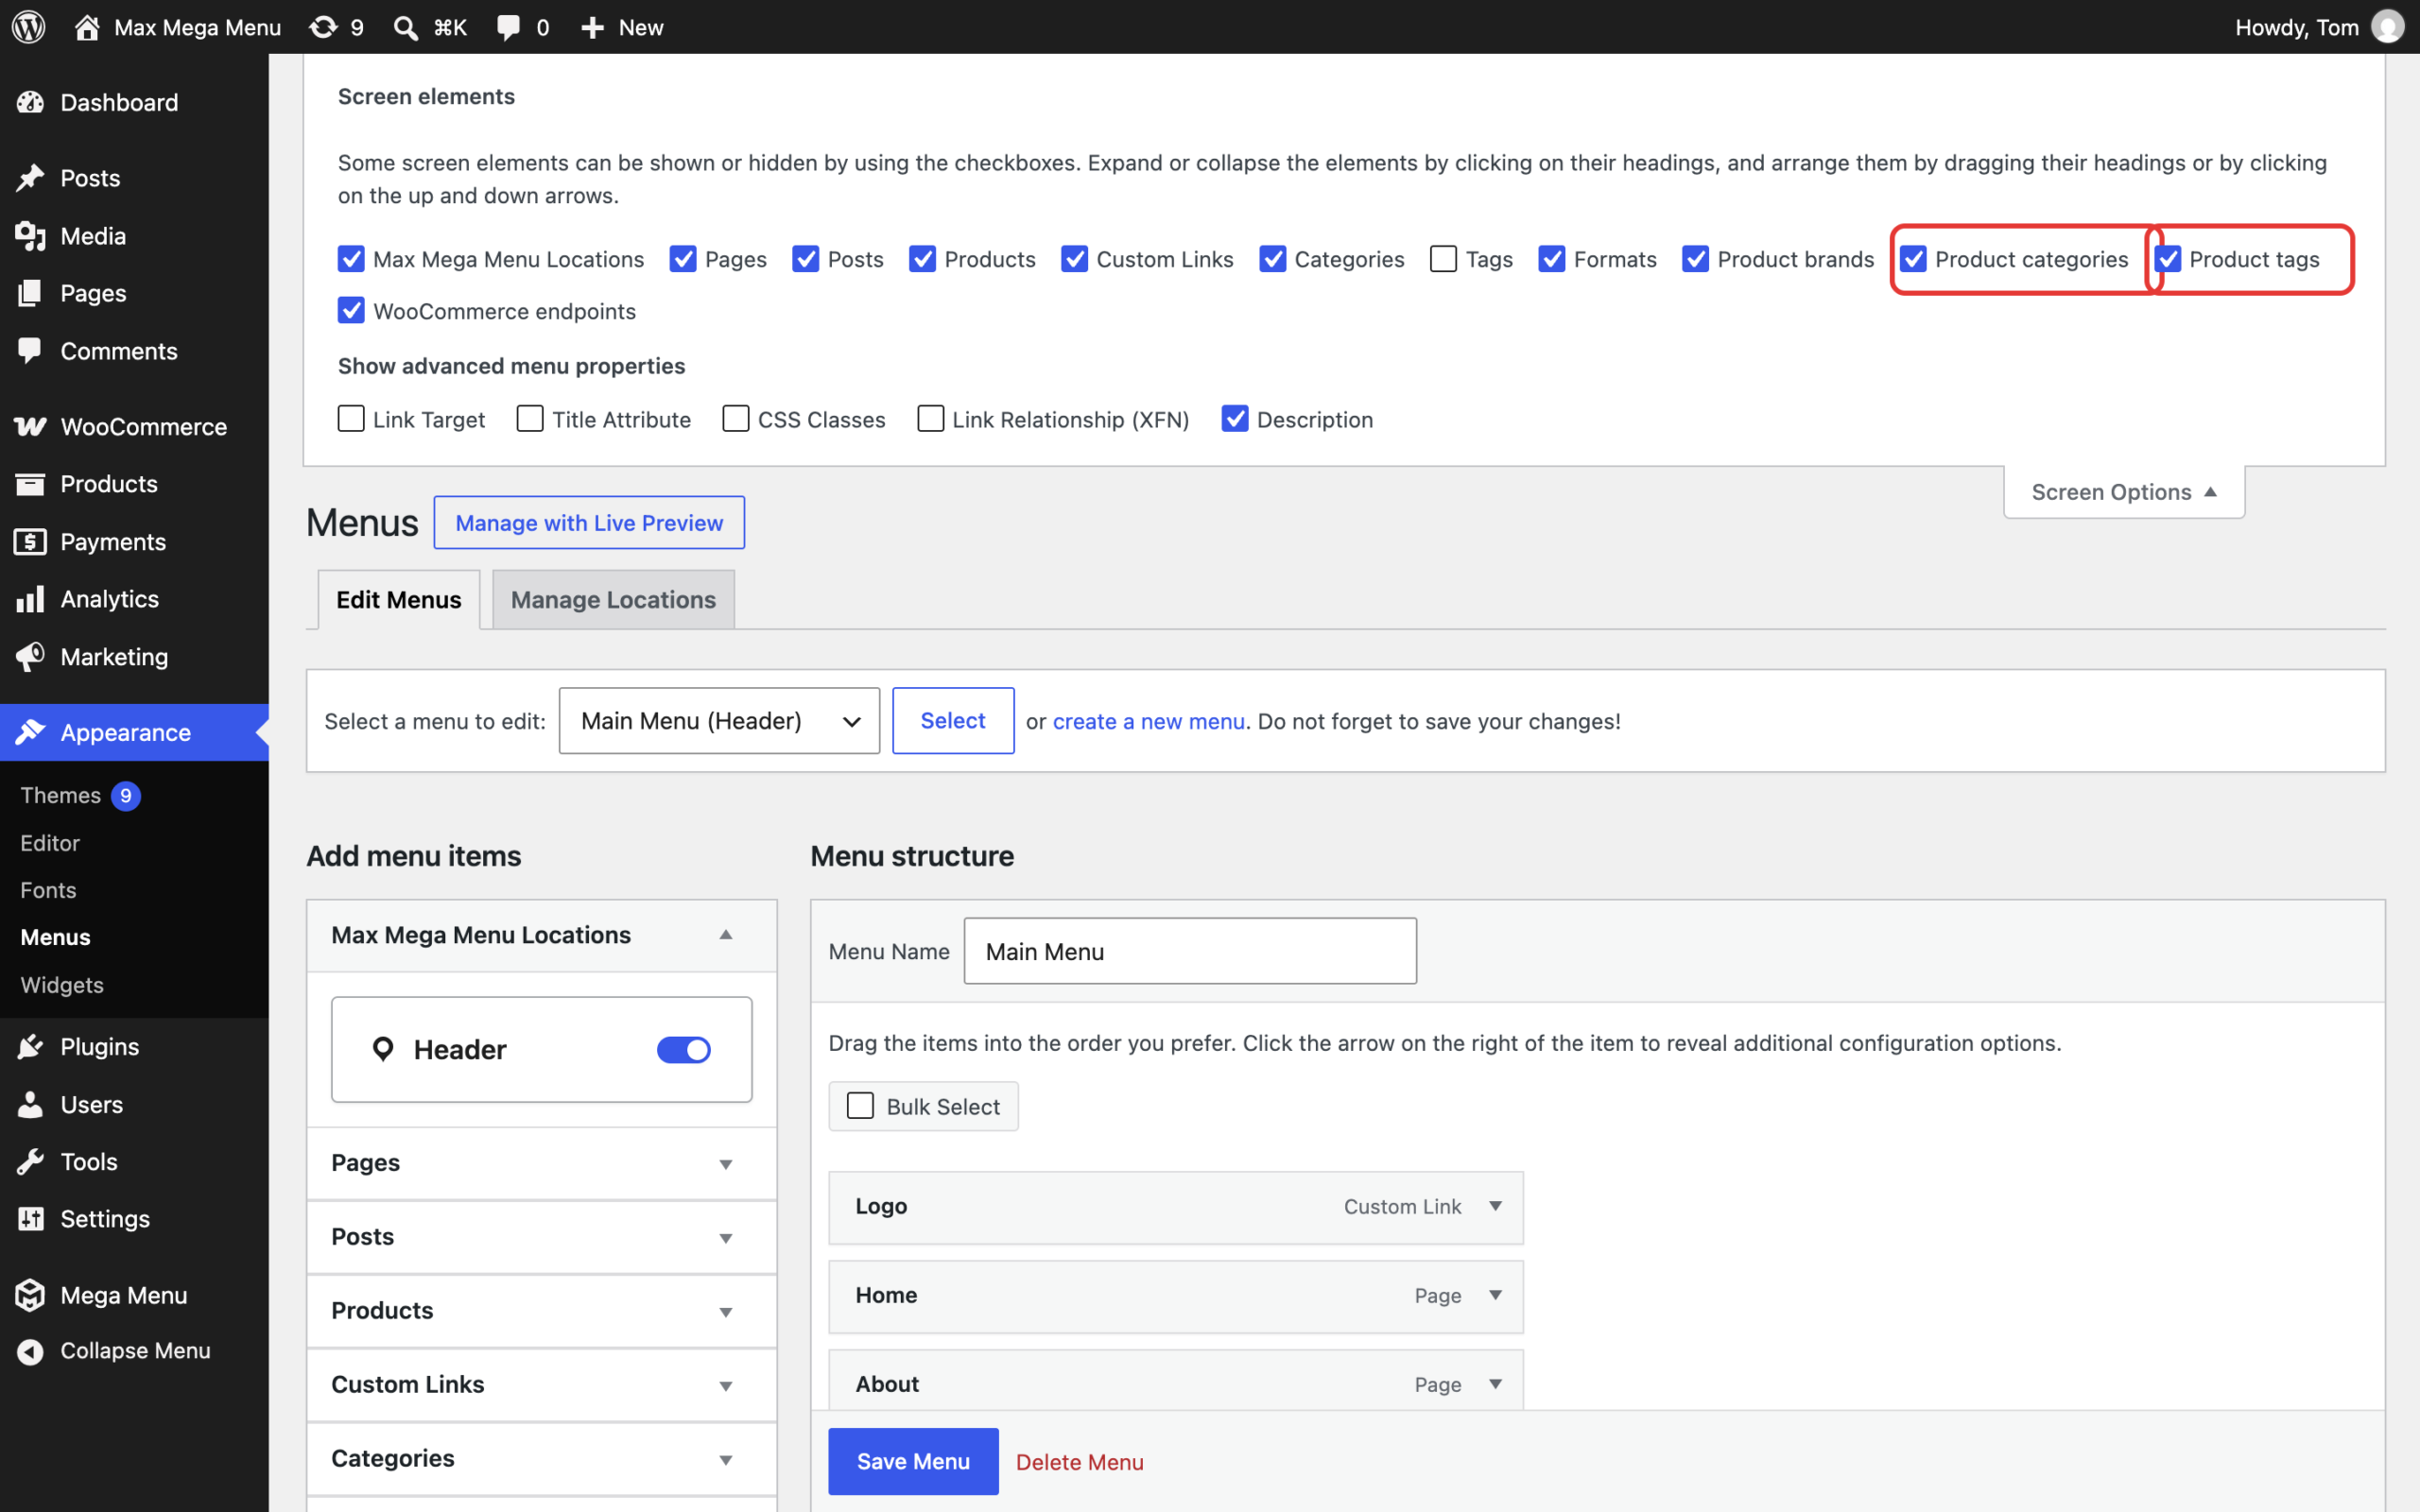Turn off the Header location toggle
The image size is (2420, 1512).
[x=684, y=1049]
